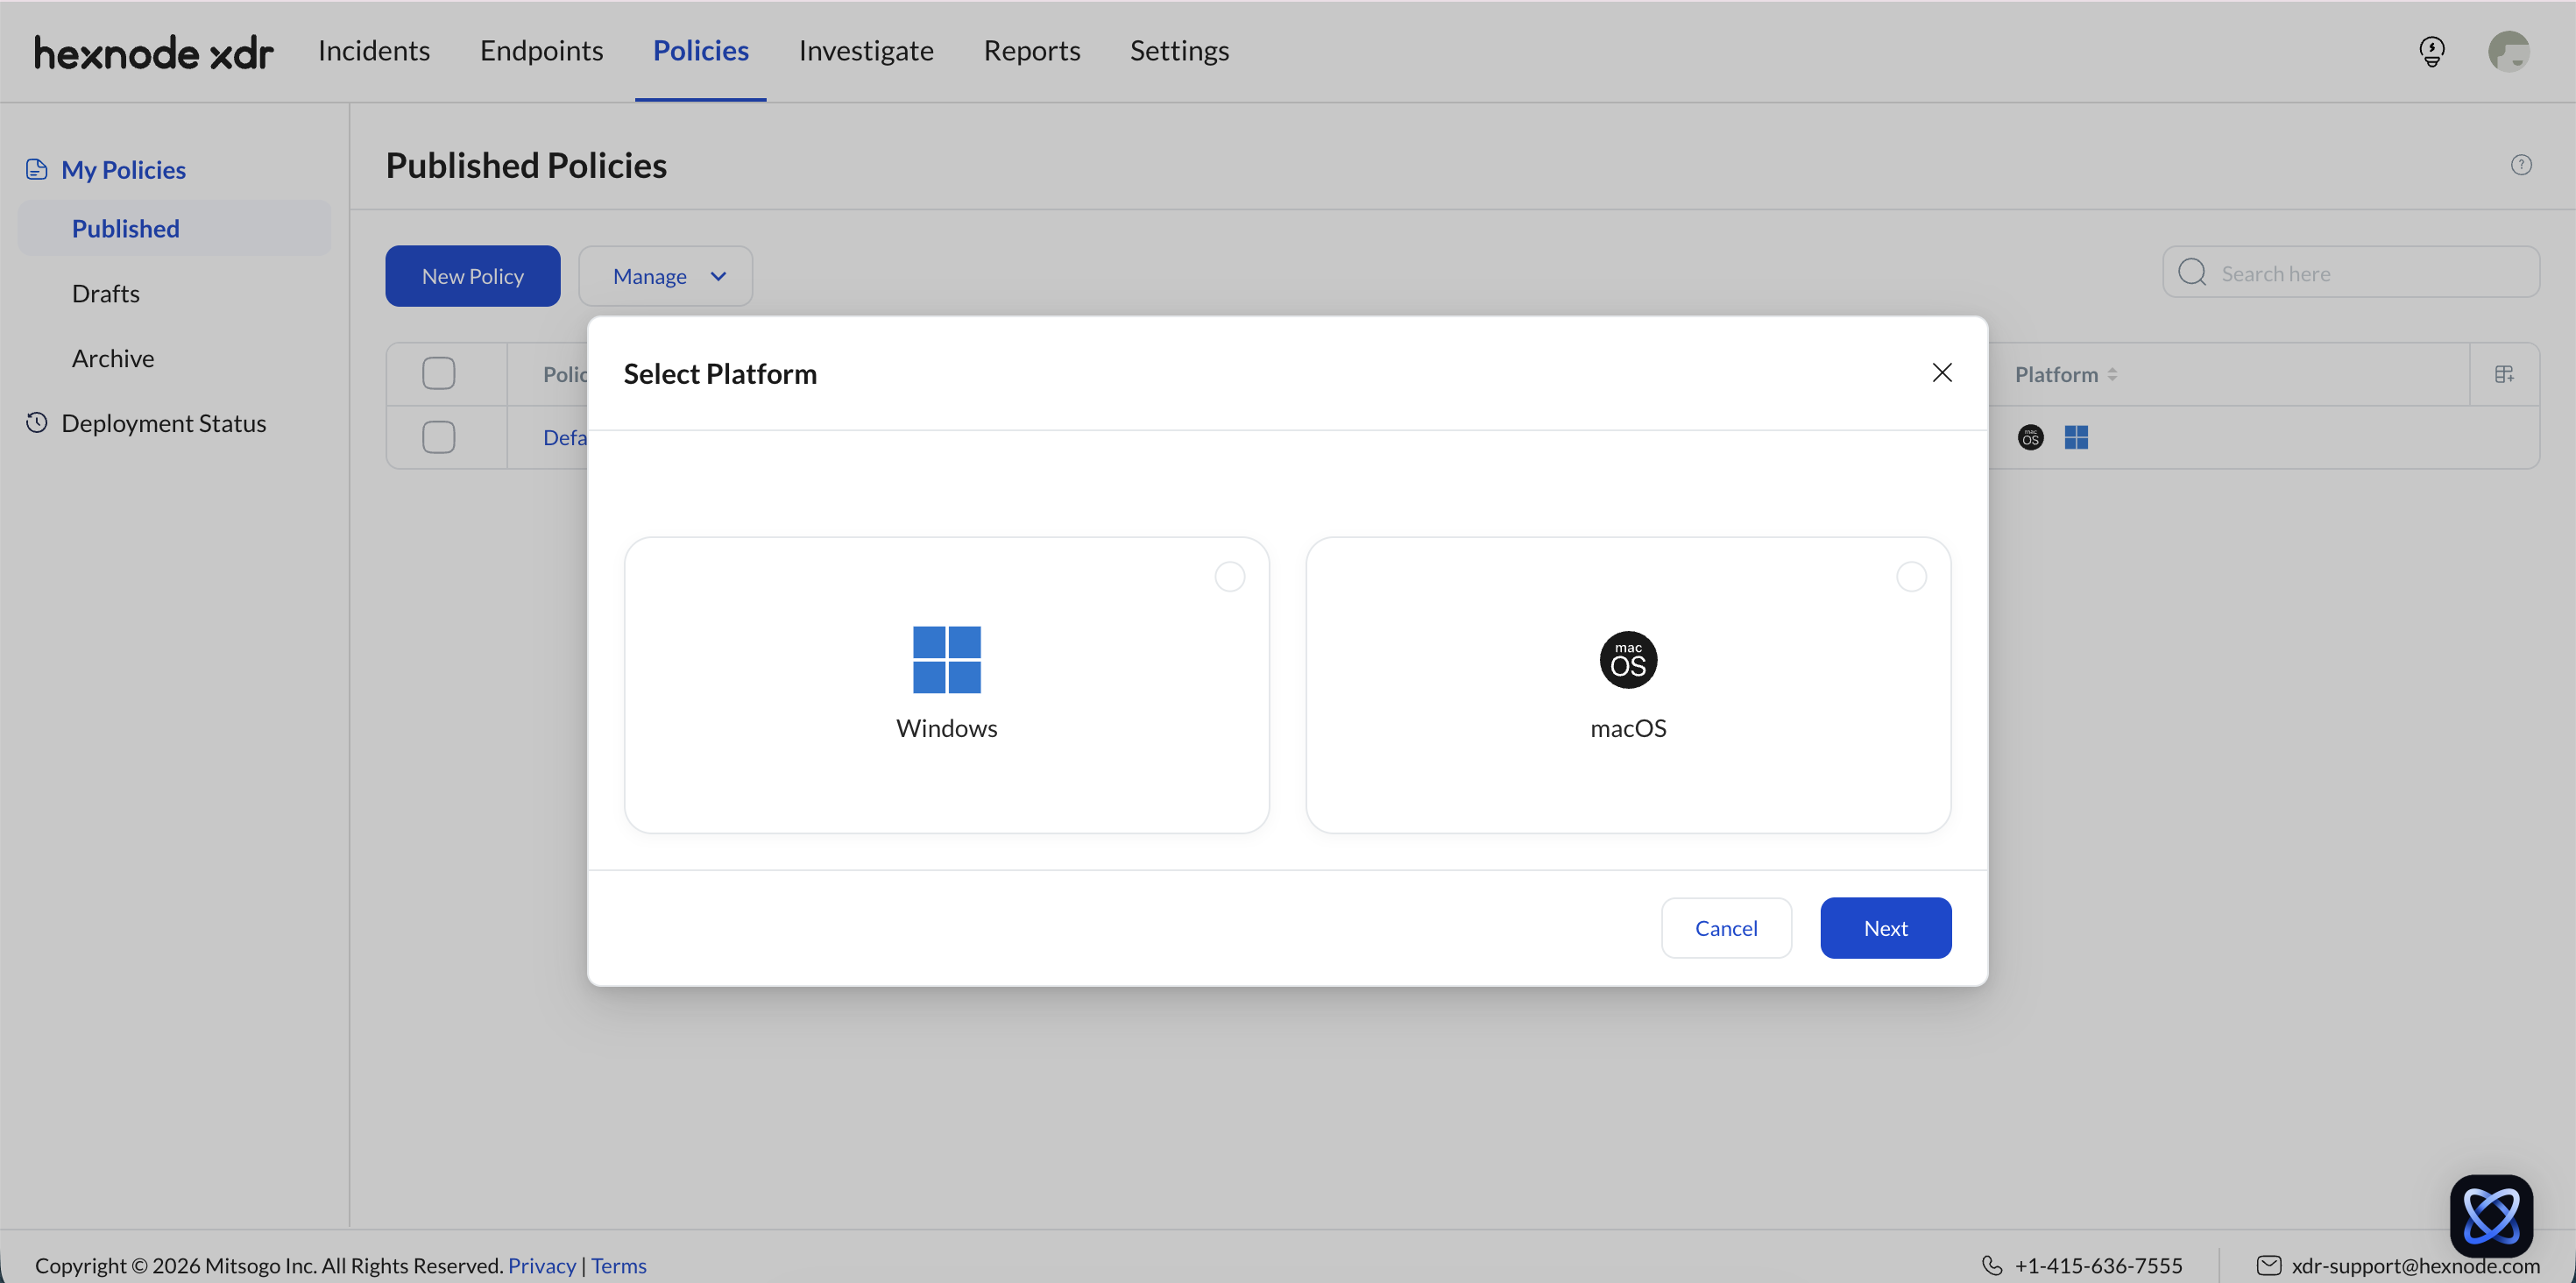The image size is (2576, 1283).
Task: Open the chat assistant widget
Action: (2491, 1215)
